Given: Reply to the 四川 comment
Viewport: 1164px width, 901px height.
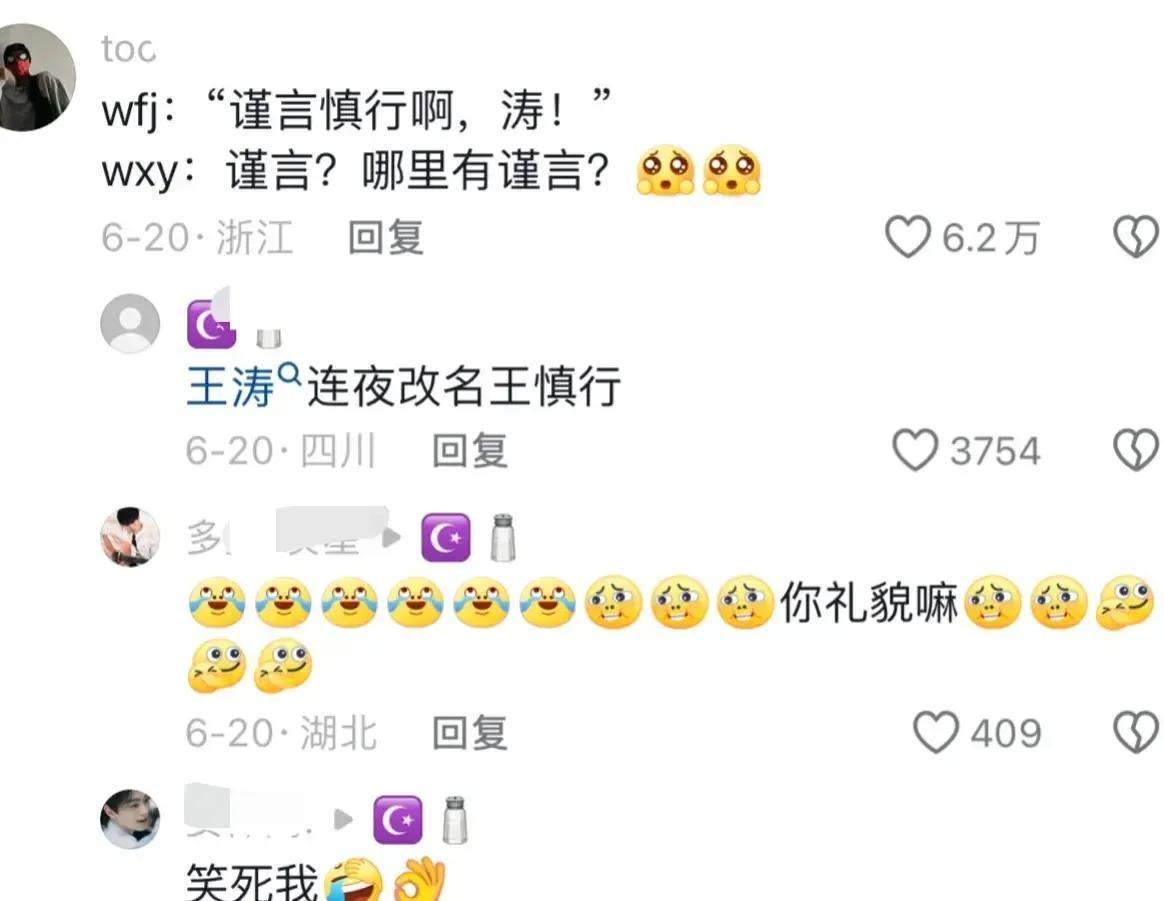Looking at the screenshot, I should coord(470,450).
